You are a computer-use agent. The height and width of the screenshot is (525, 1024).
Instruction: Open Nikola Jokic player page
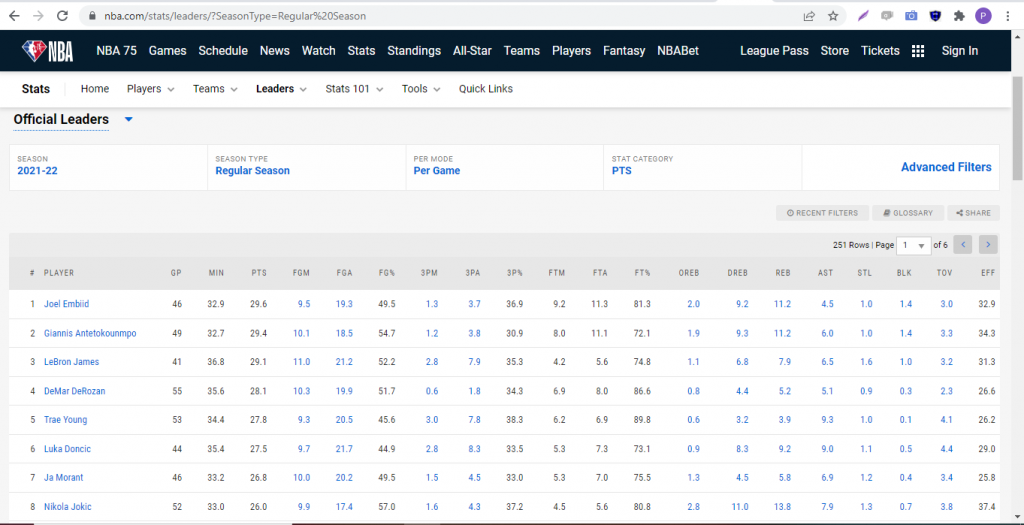click(67, 507)
